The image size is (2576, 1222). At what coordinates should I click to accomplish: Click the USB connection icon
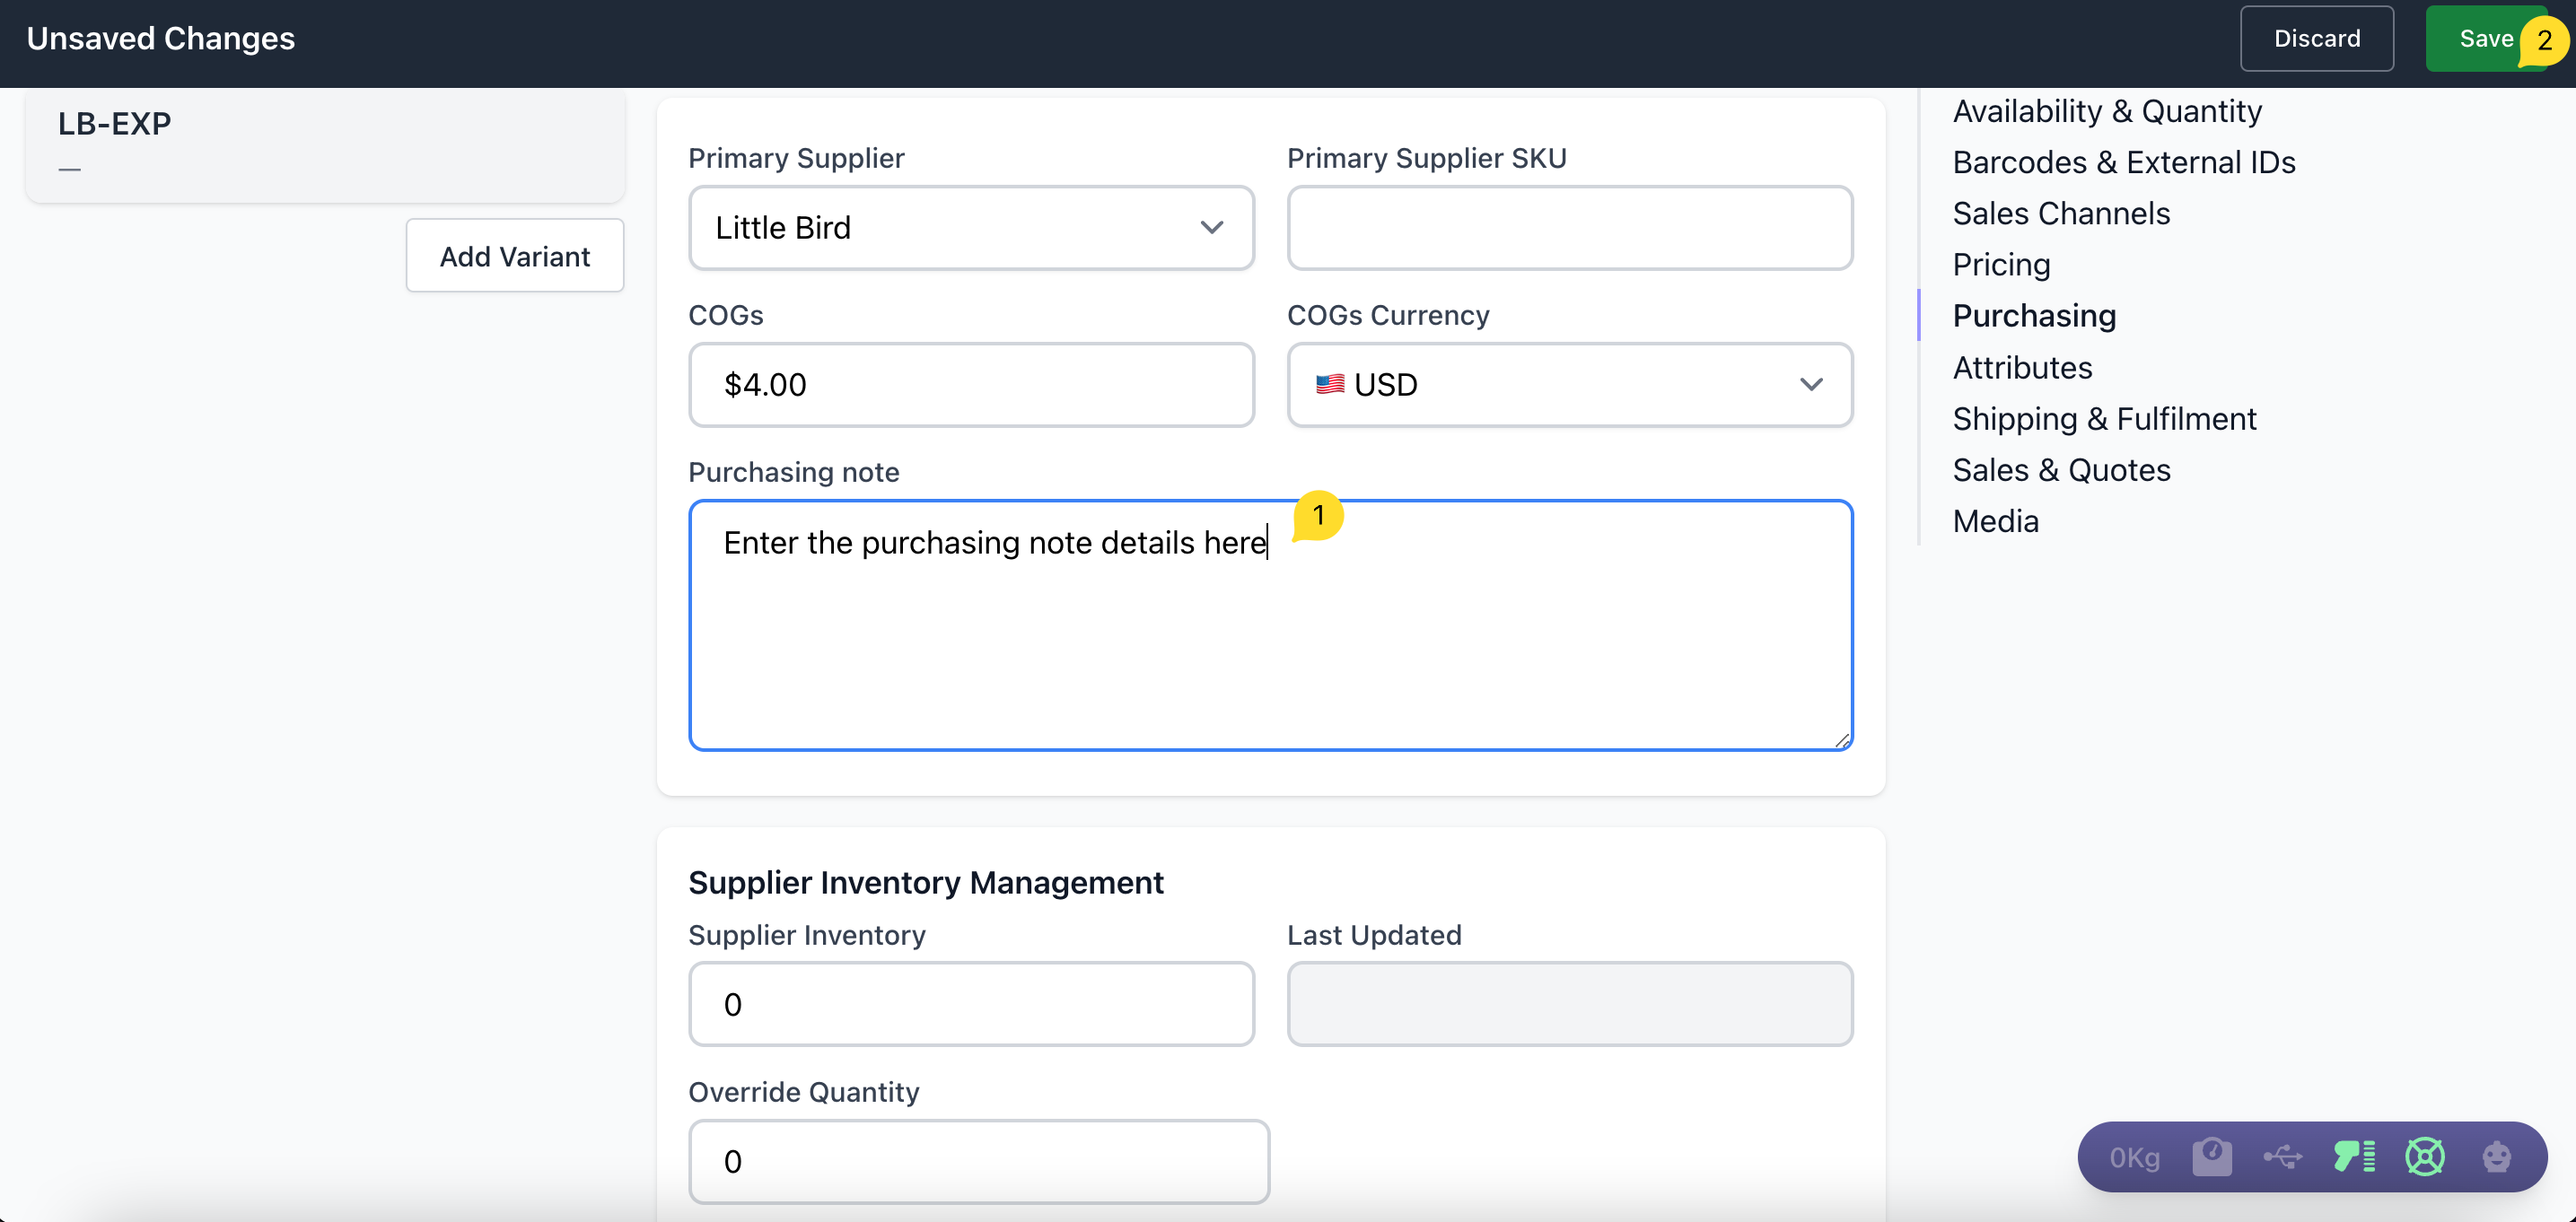(x=2282, y=1157)
